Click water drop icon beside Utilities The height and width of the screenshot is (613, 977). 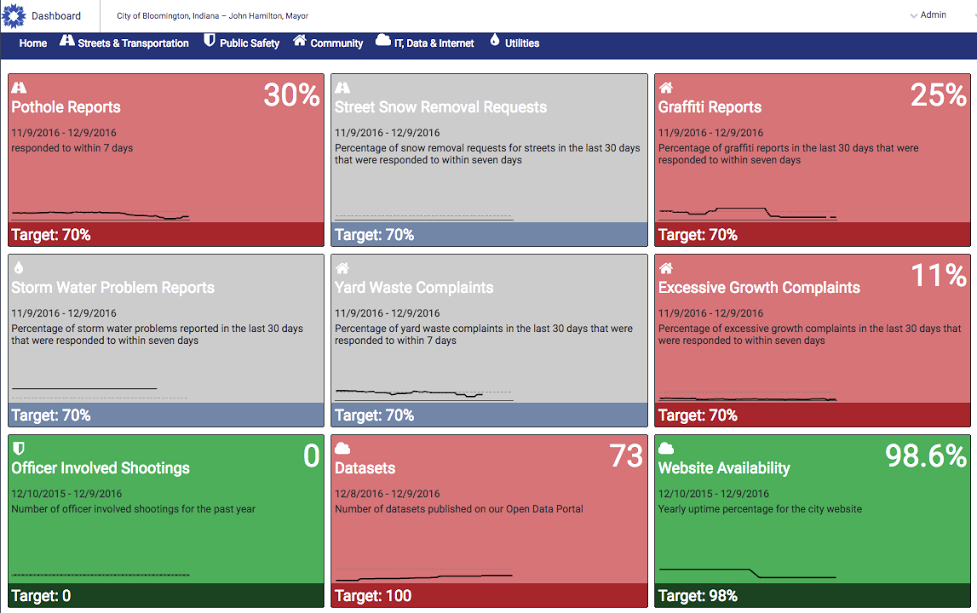point(494,41)
